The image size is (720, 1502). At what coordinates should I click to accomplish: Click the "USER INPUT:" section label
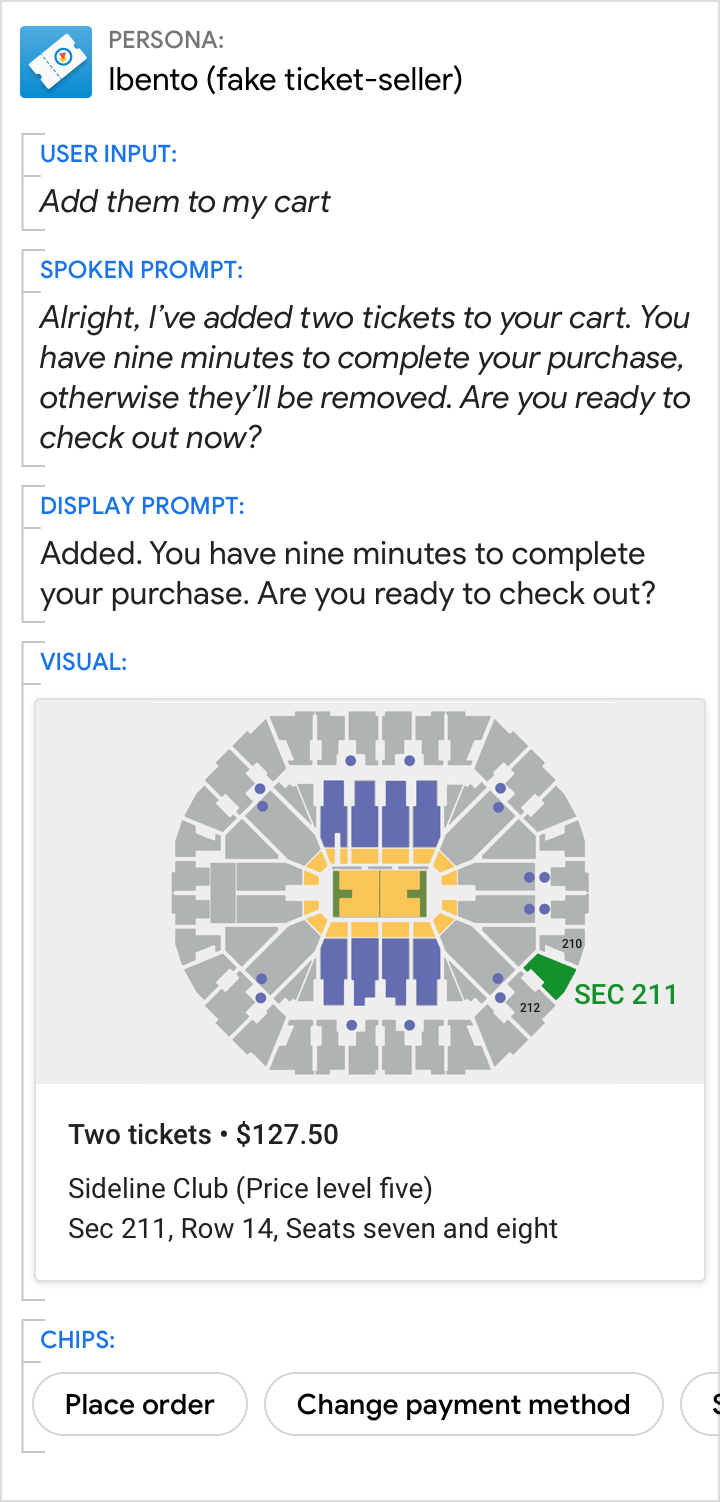[108, 154]
